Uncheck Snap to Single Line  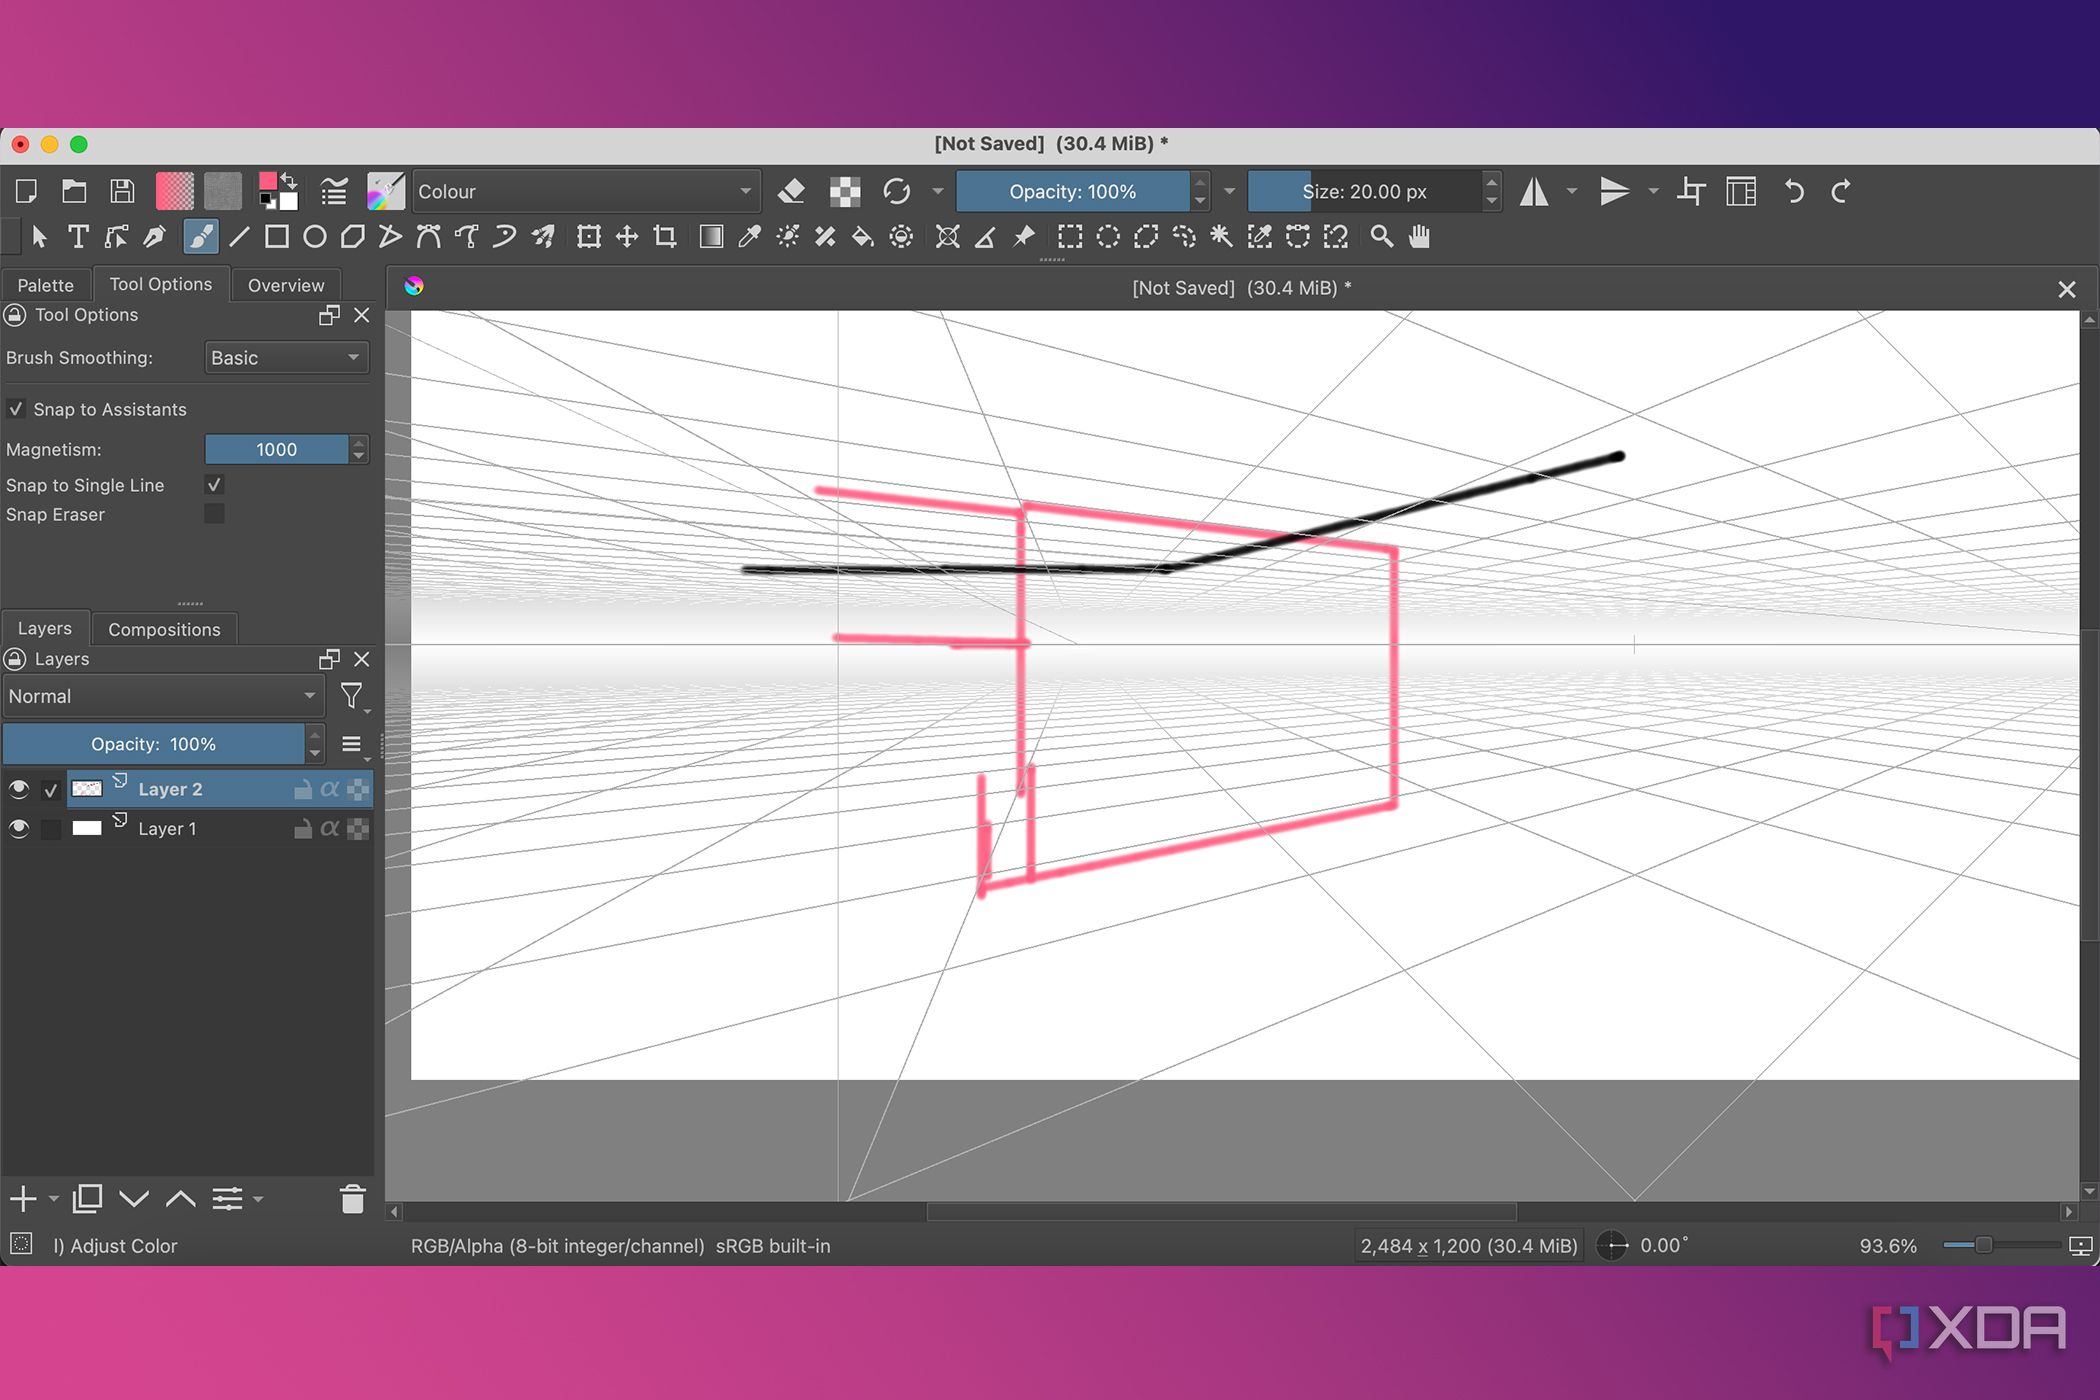point(214,485)
